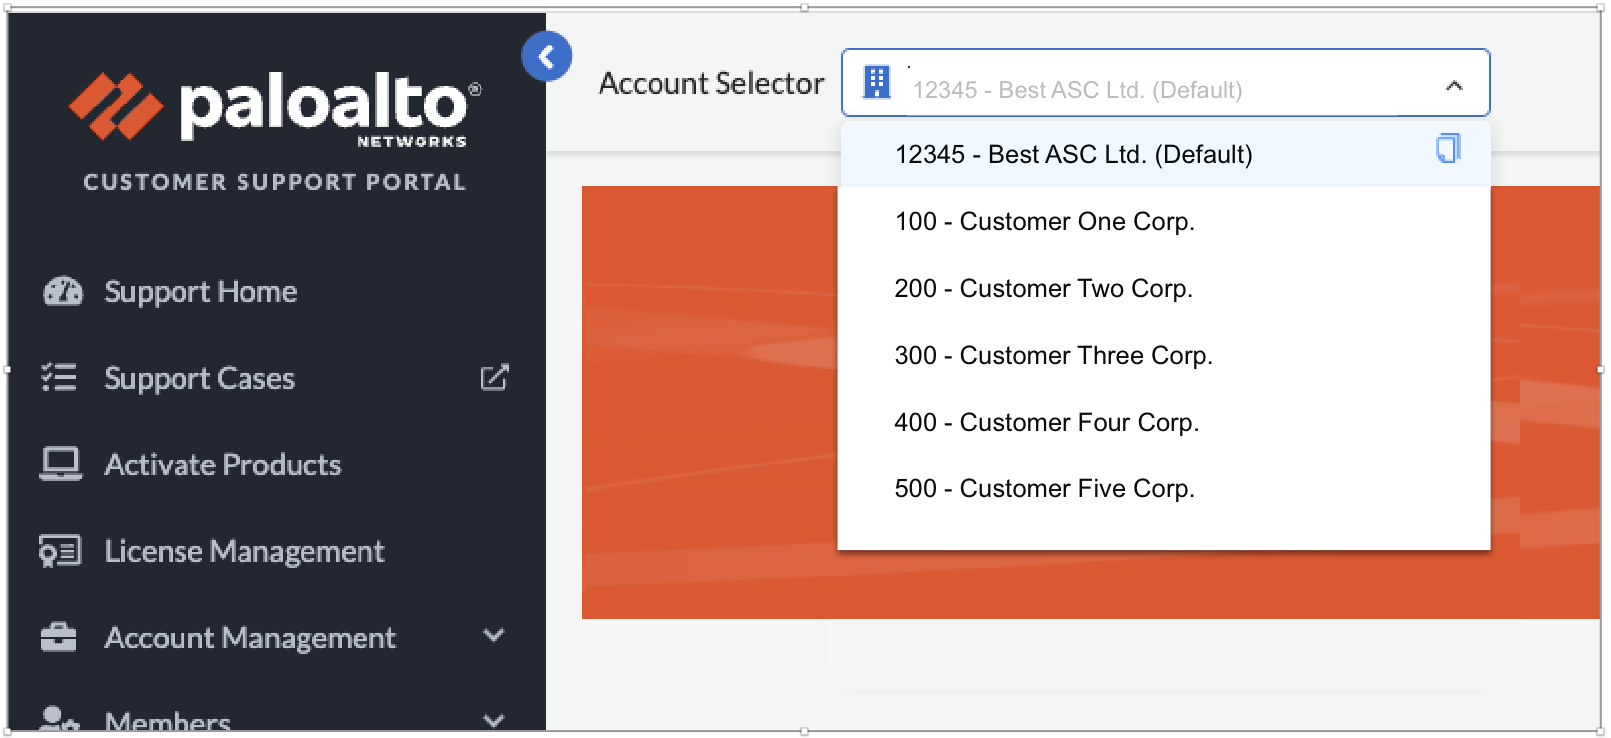The width and height of the screenshot is (1611, 738).
Task: Expand the Account Management submenu chevron
Action: [493, 636]
